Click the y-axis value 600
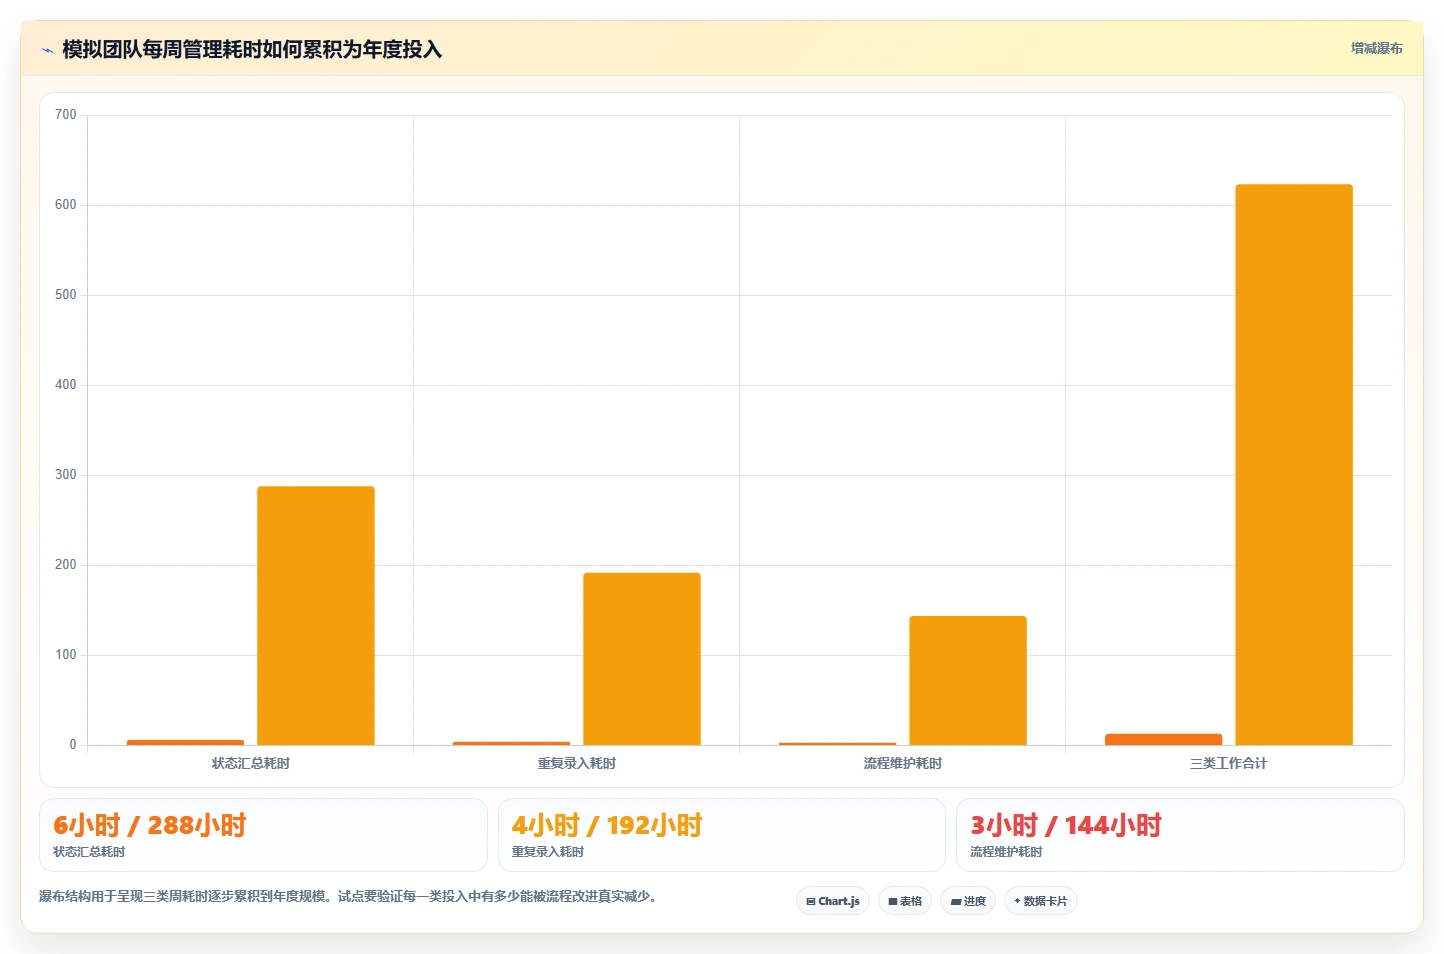1444x954 pixels. [66, 205]
